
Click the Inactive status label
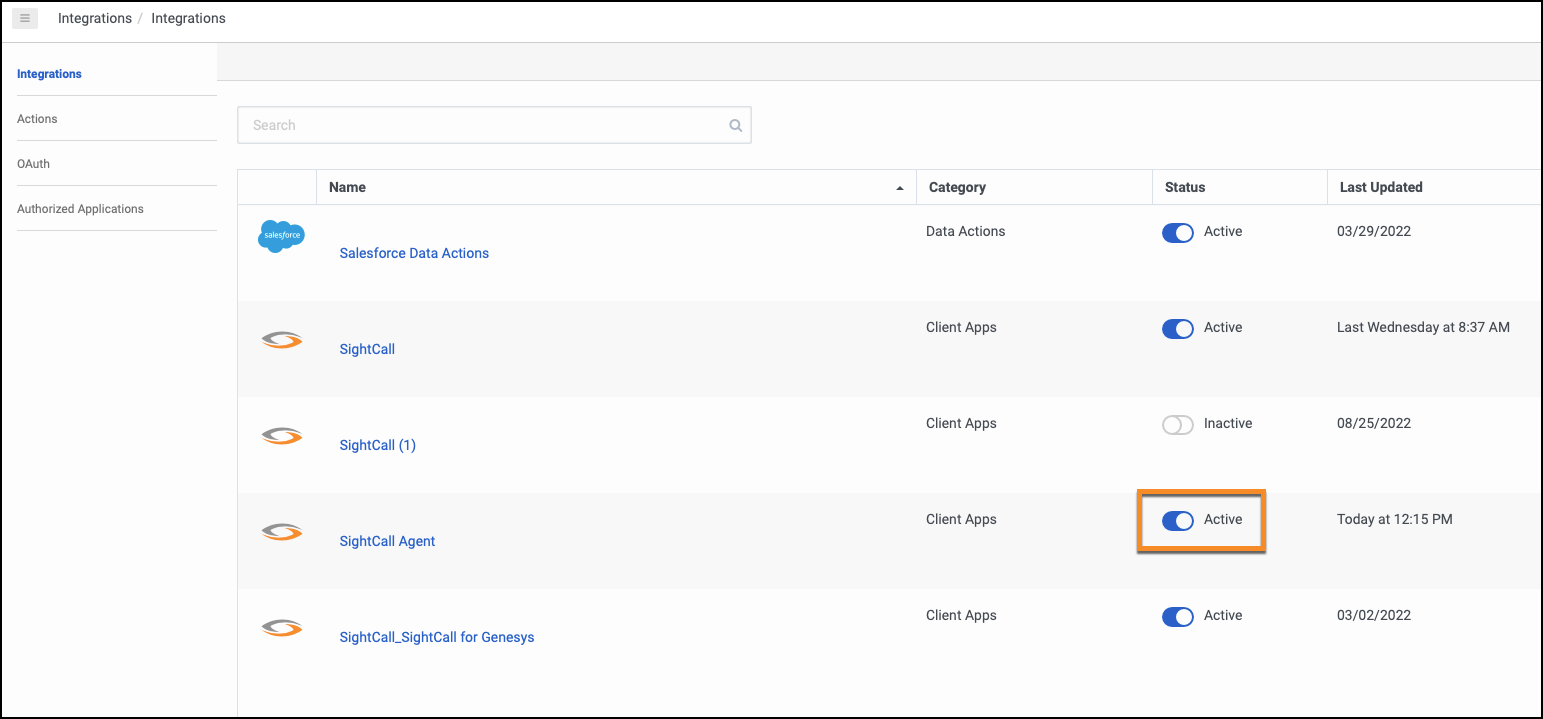coord(1228,423)
